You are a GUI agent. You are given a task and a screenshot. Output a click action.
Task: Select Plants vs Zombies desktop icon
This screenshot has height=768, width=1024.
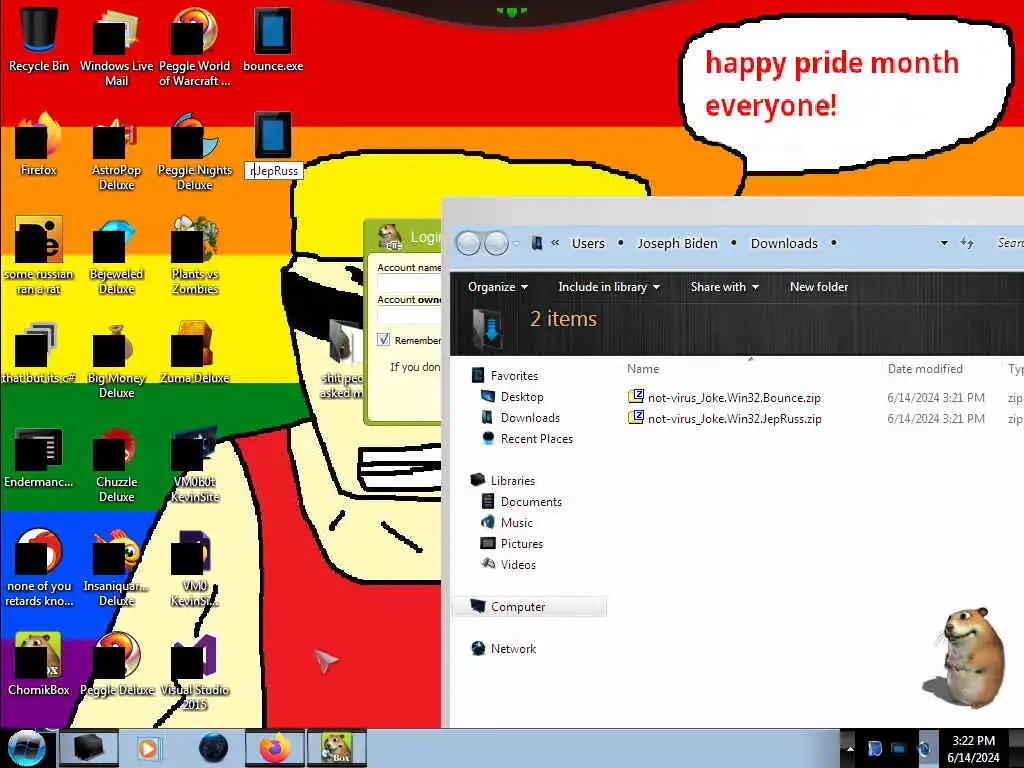194,255
